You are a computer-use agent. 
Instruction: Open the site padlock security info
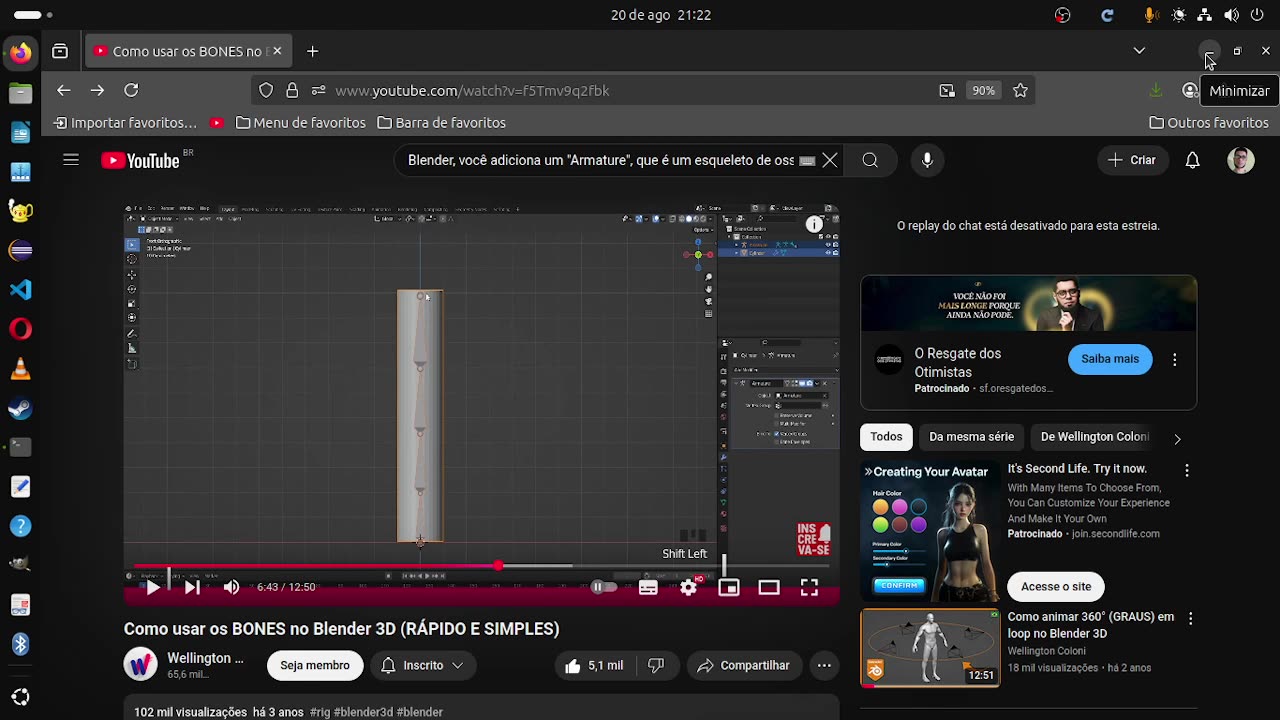tap(292, 90)
